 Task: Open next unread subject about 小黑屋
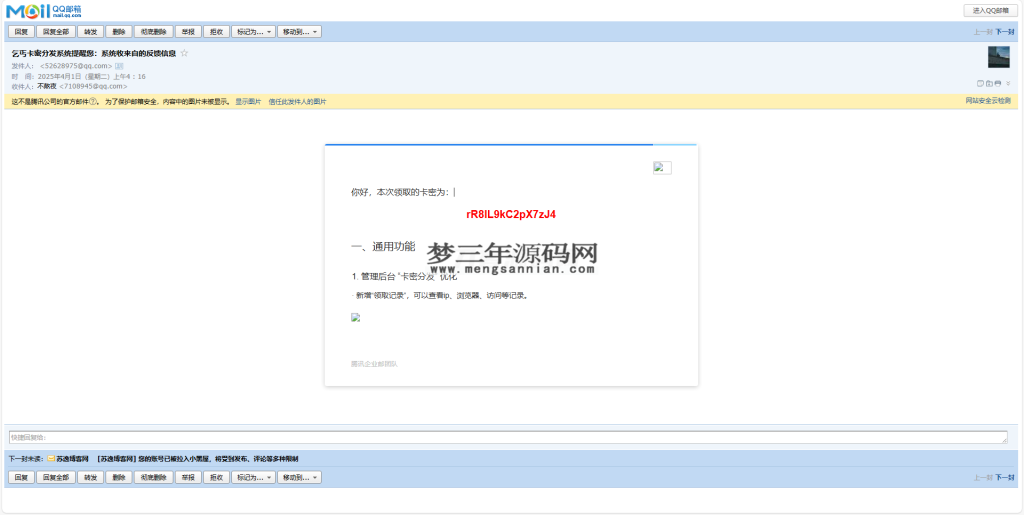click(198, 459)
